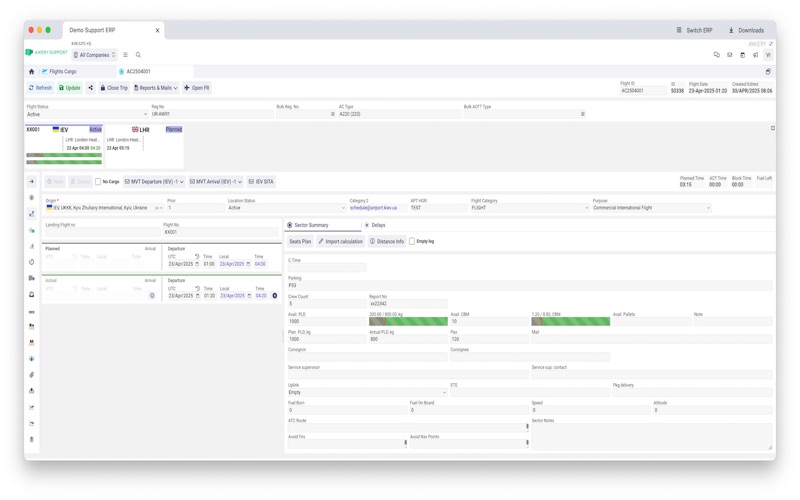Click the Sector Notes text area
Image resolution: width=800 pixels, height=500 pixels.
(652, 437)
